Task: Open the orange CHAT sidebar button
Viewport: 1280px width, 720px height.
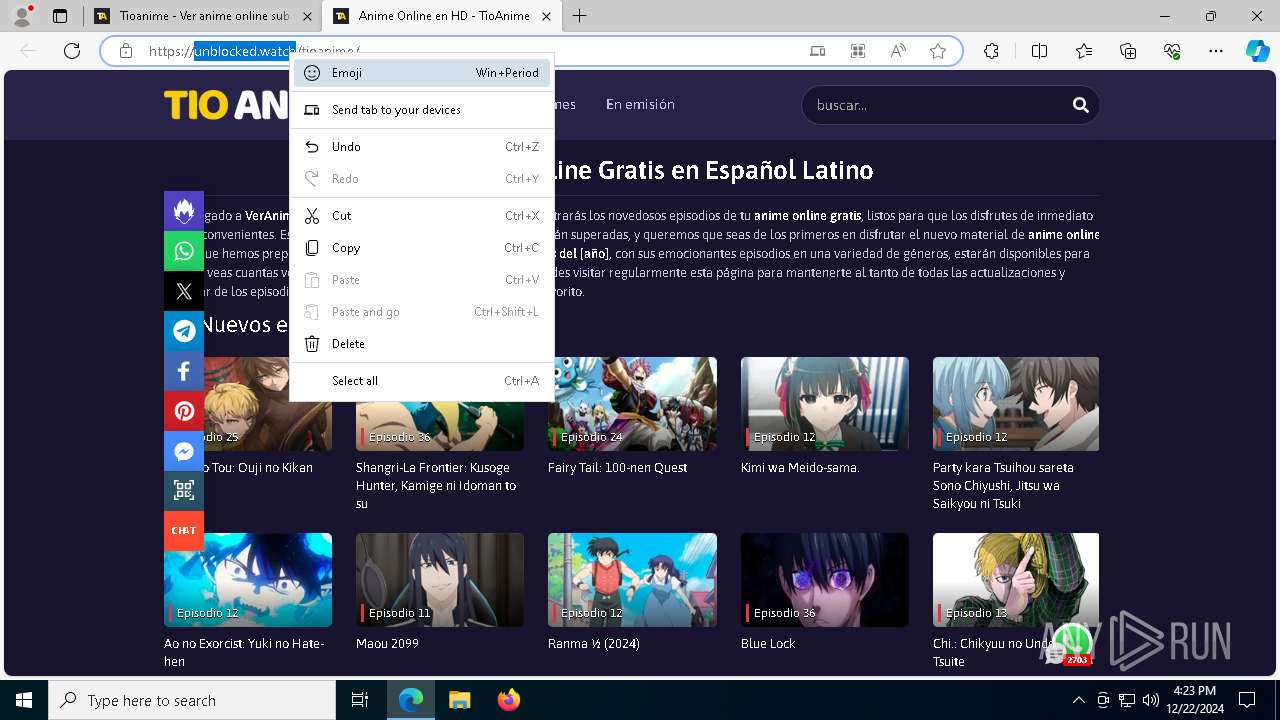Action: [x=184, y=530]
